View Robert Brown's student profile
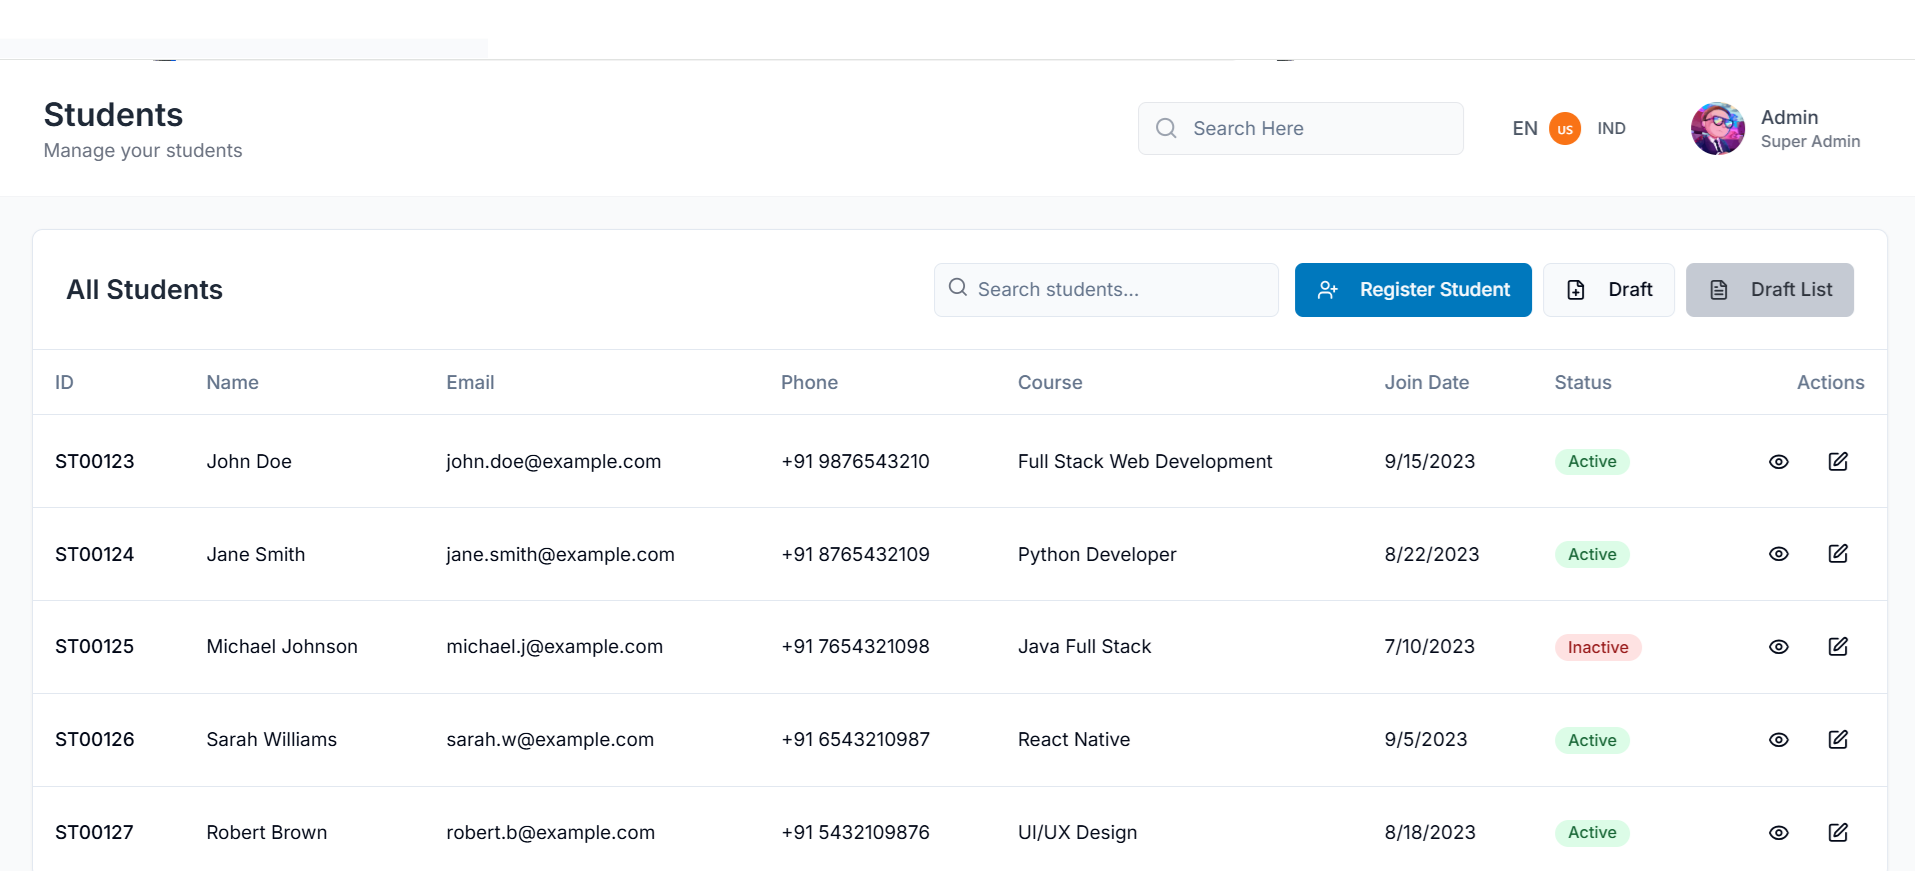This screenshot has width=1915, height=871. tap(1778, 833)
